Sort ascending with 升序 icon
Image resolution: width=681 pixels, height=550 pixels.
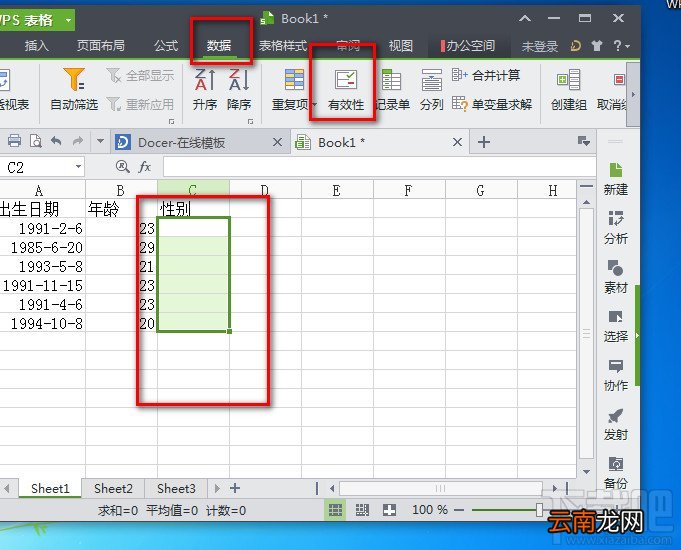[x=205, y=80]
